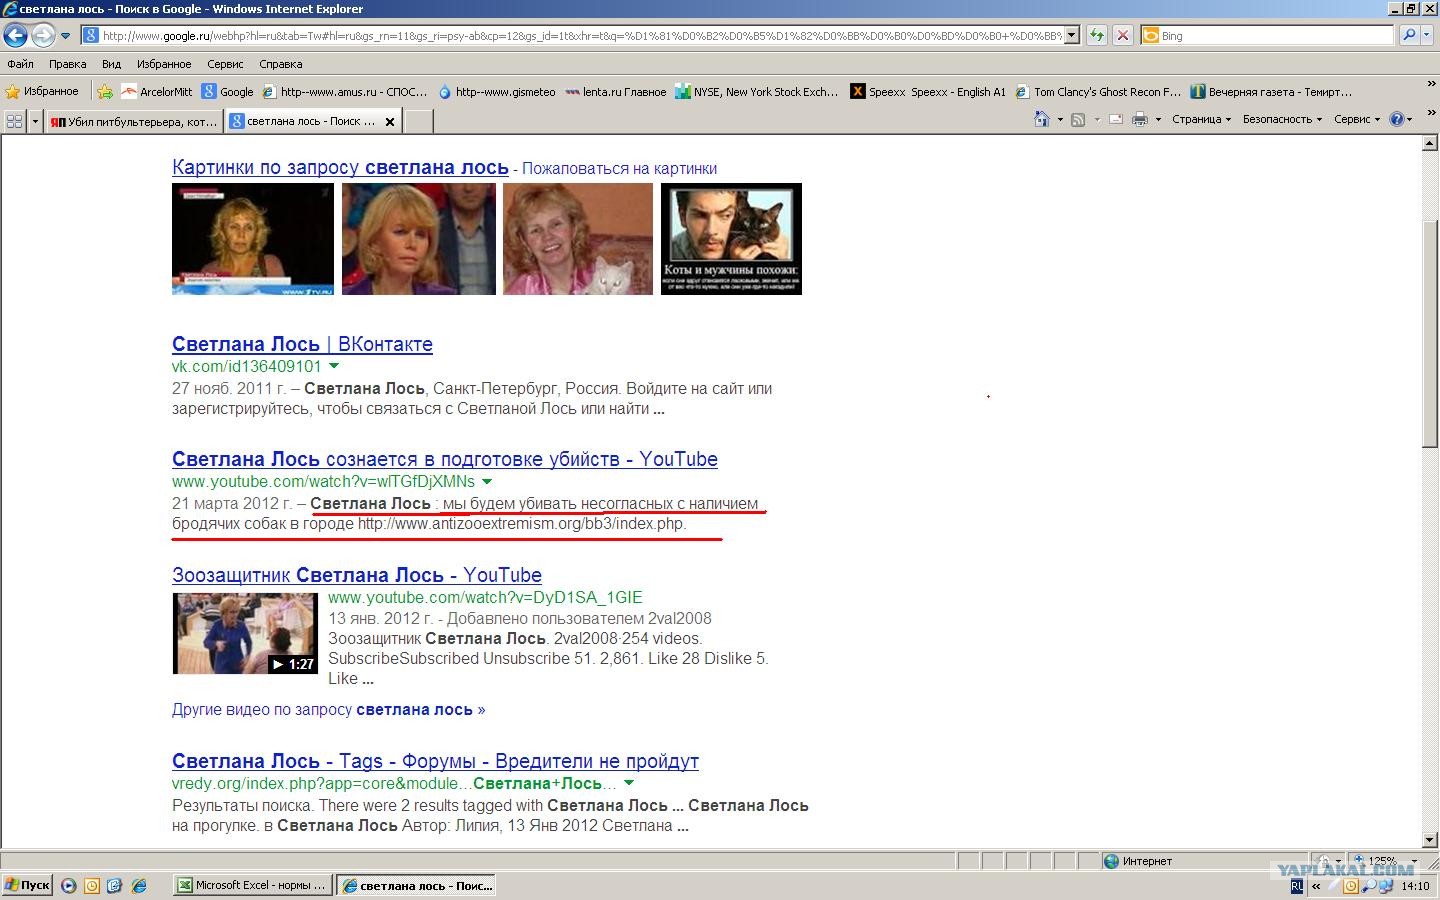Image resolution: width=1440 pixels, height=900 pixels.
Task: Stop loading with the red X icon
Action: 1123,35
